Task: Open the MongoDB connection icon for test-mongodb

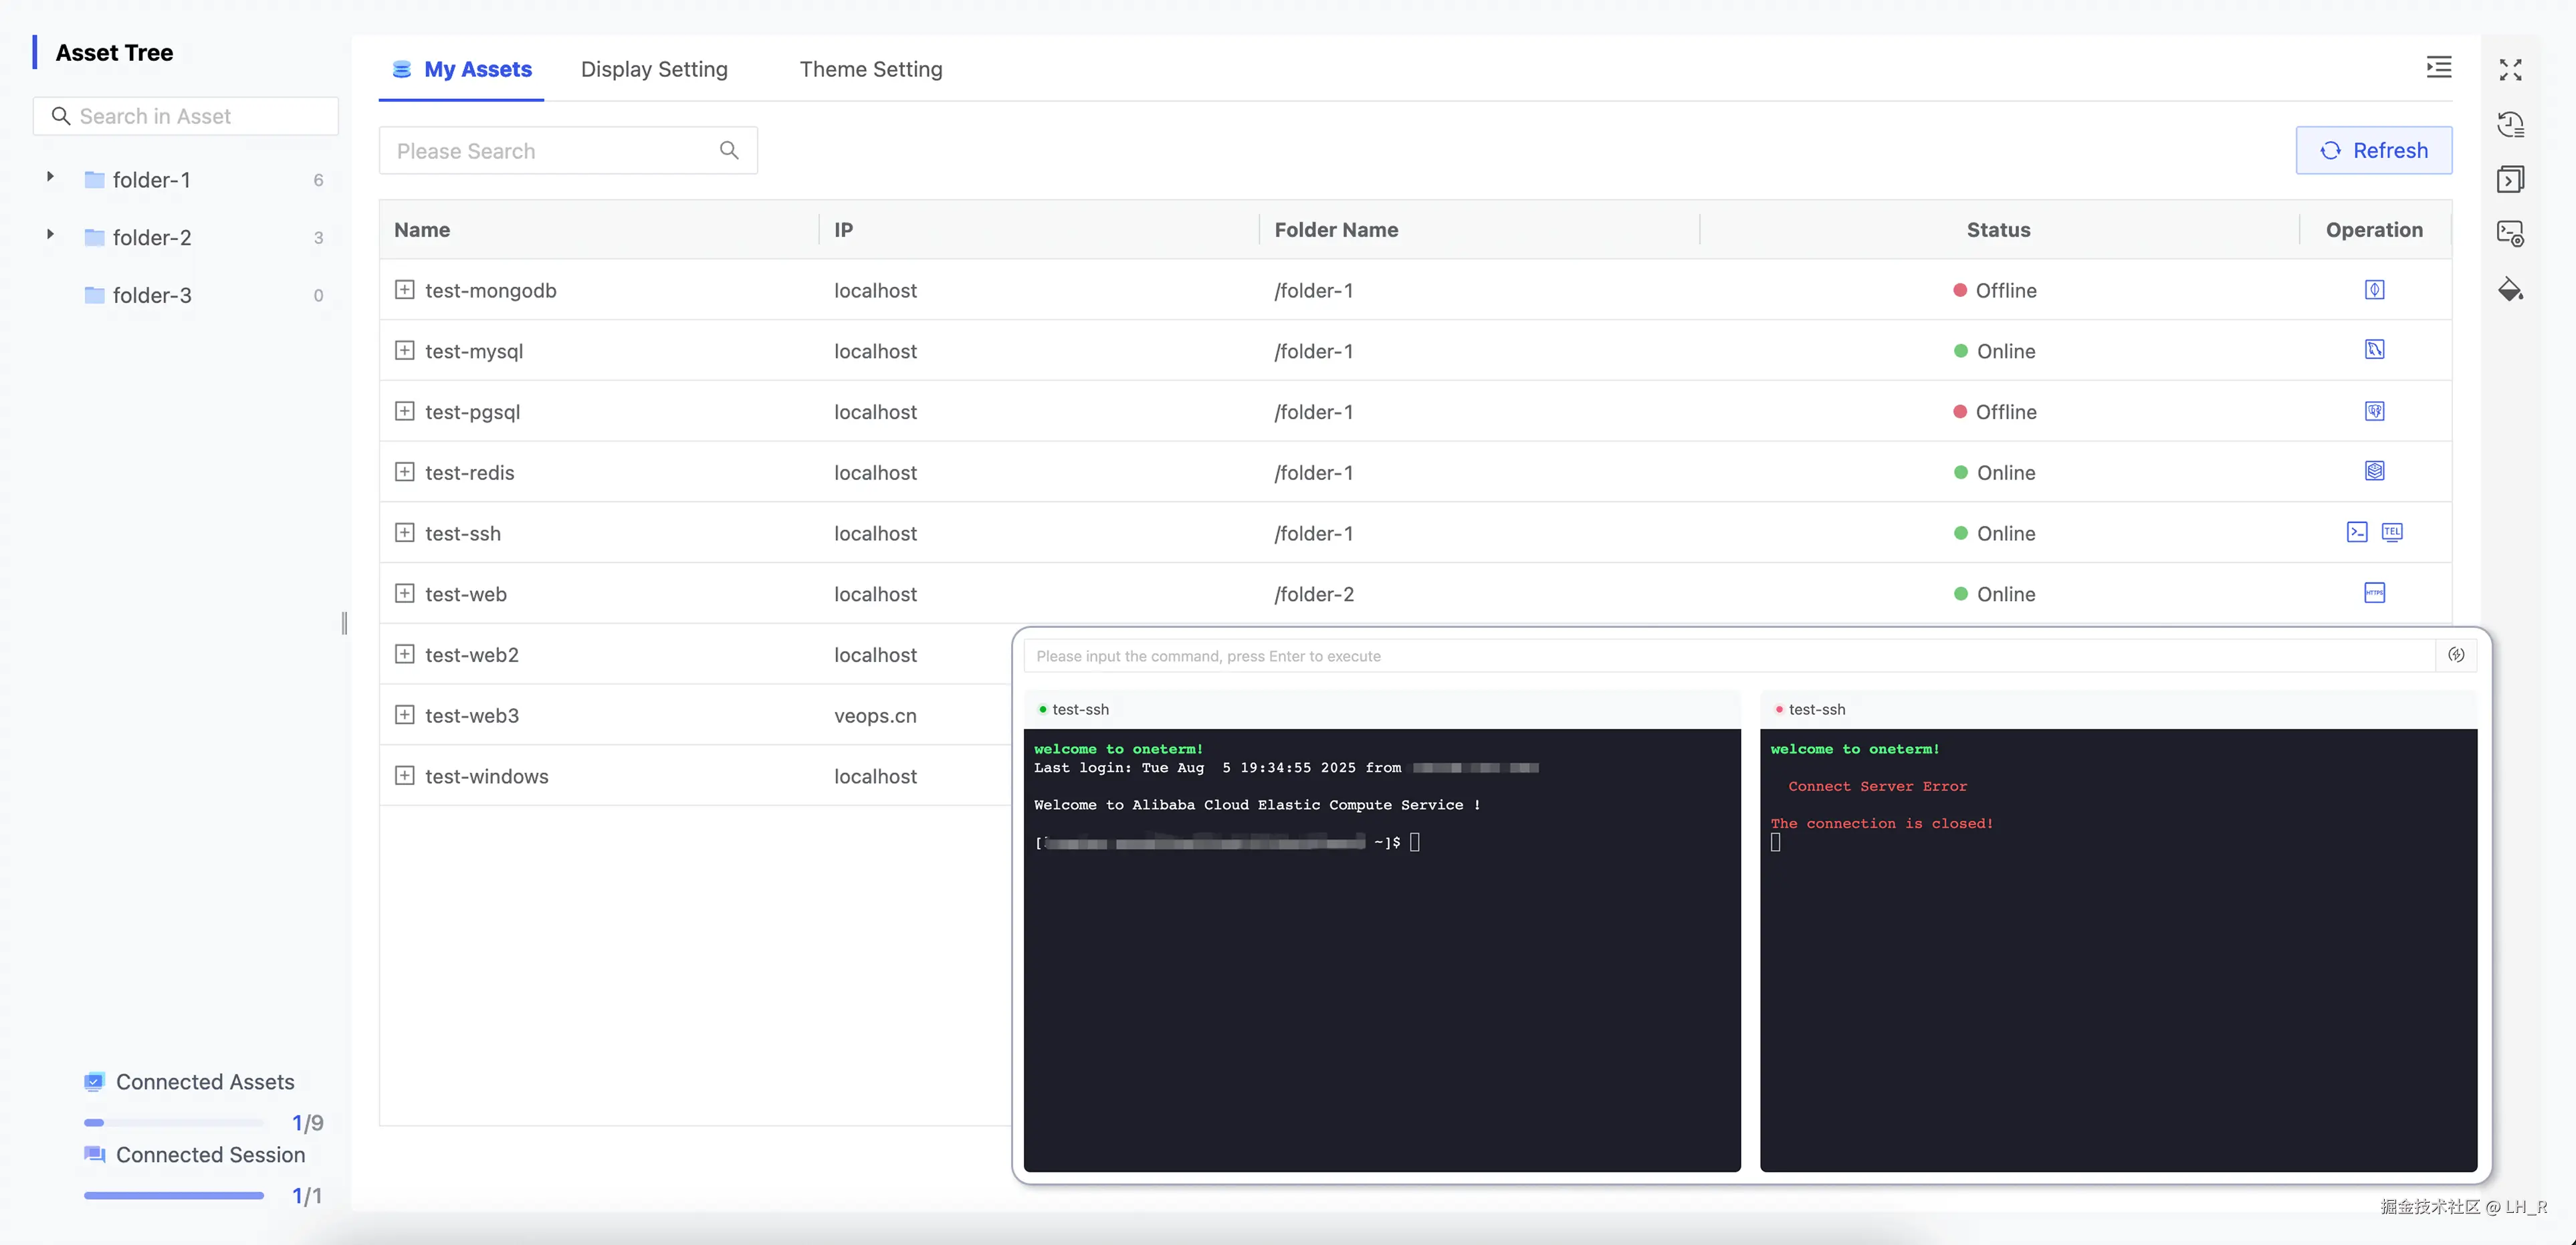Action: click(x=2374, y=290)
